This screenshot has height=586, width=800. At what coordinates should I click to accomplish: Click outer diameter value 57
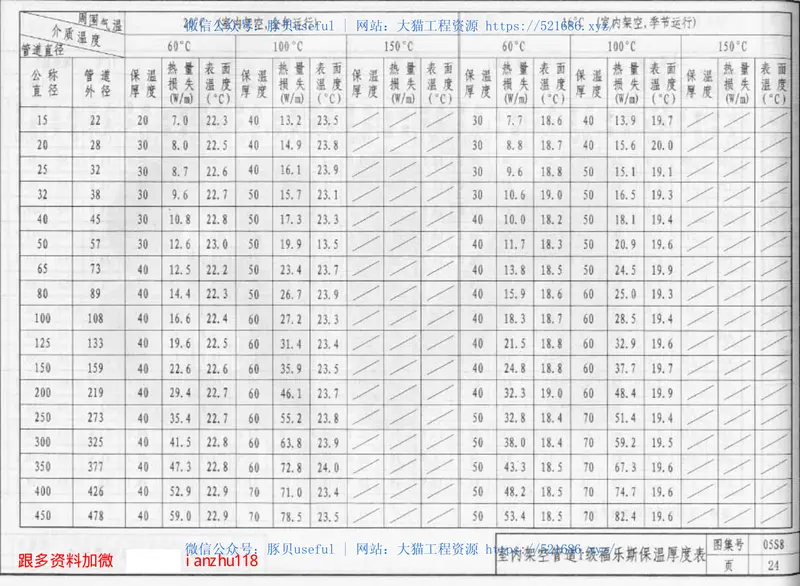[95, 244]
